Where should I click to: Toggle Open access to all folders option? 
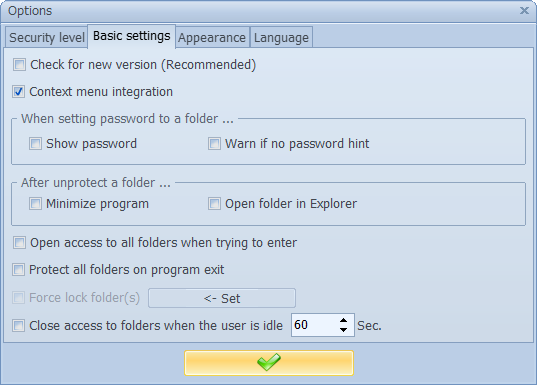tap(19, 243)
